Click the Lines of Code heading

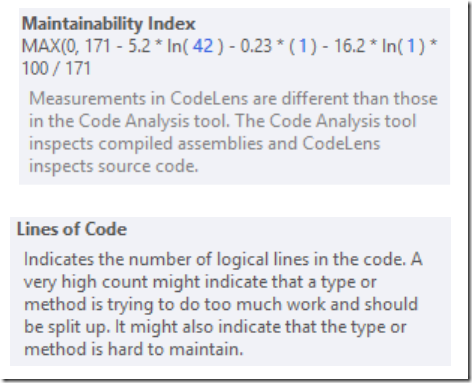72,229
